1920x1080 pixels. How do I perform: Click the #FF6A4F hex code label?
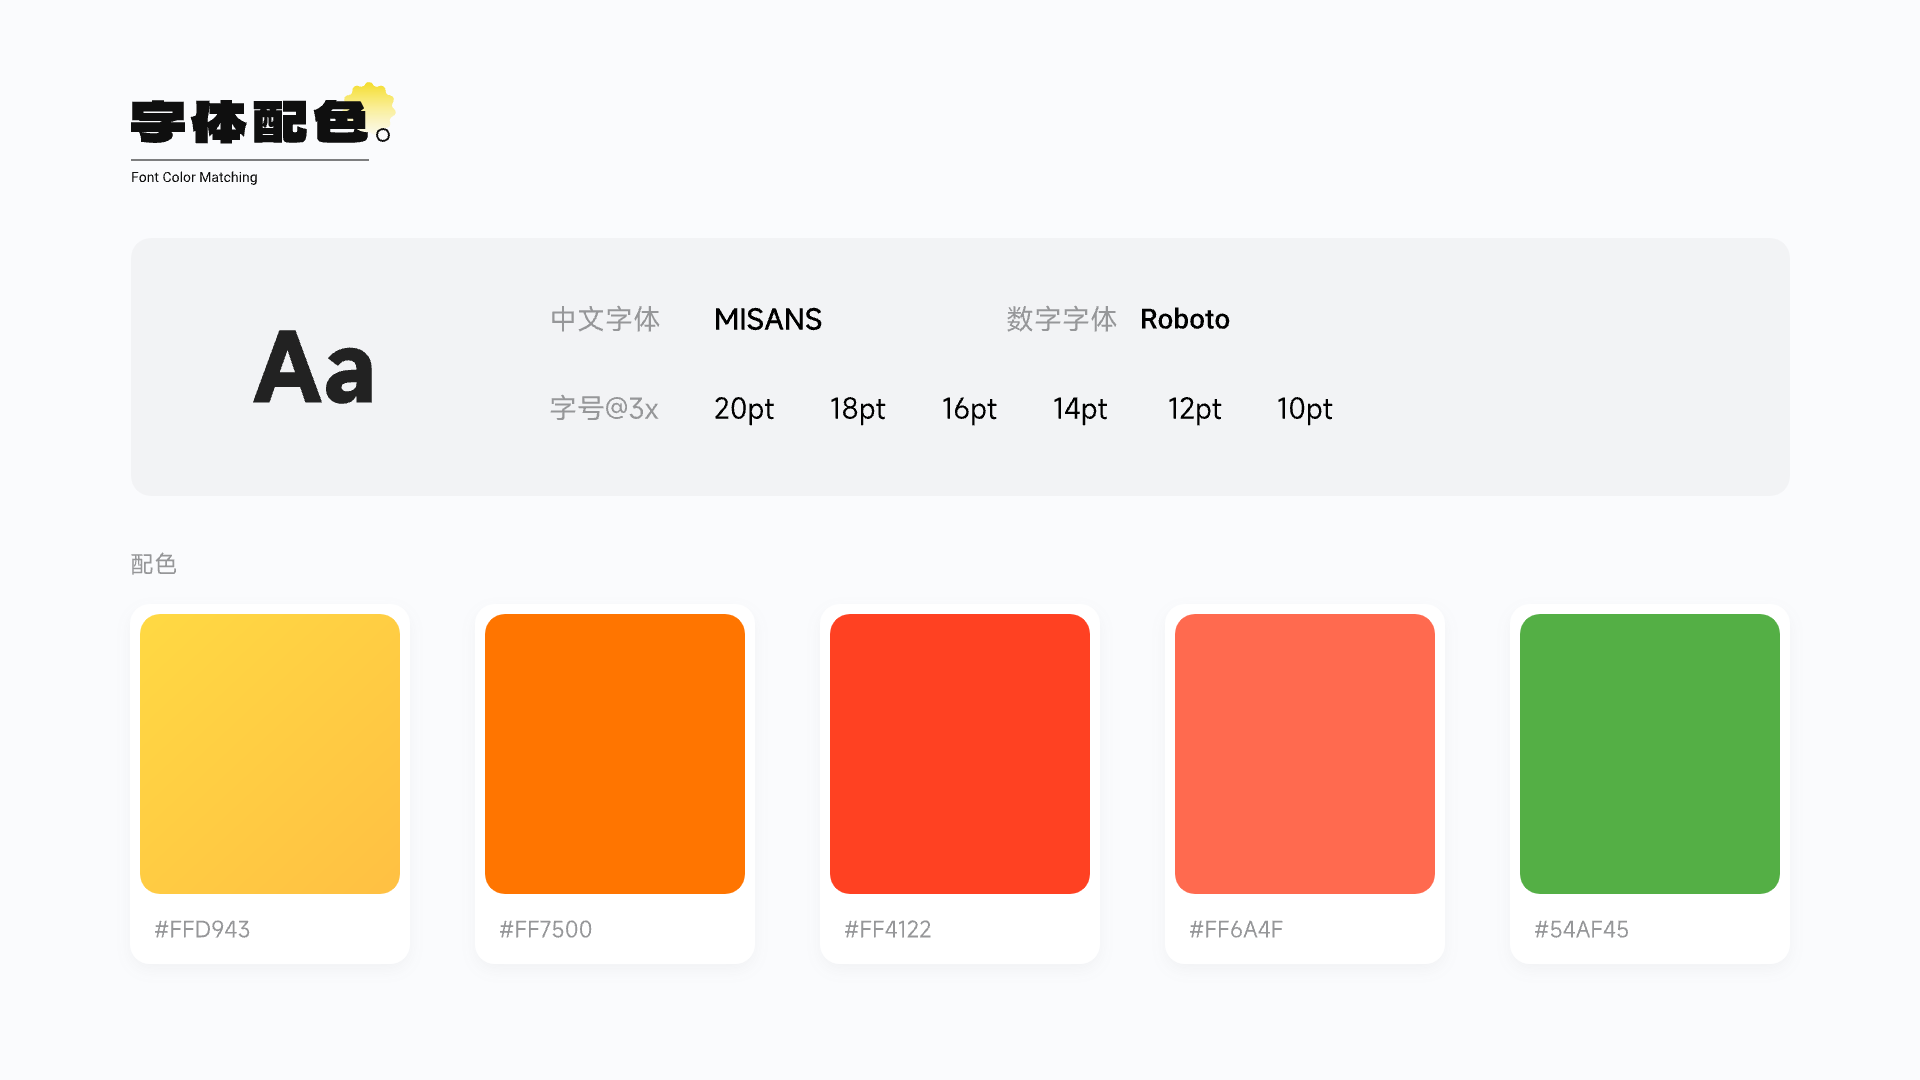click(1236, 929)
